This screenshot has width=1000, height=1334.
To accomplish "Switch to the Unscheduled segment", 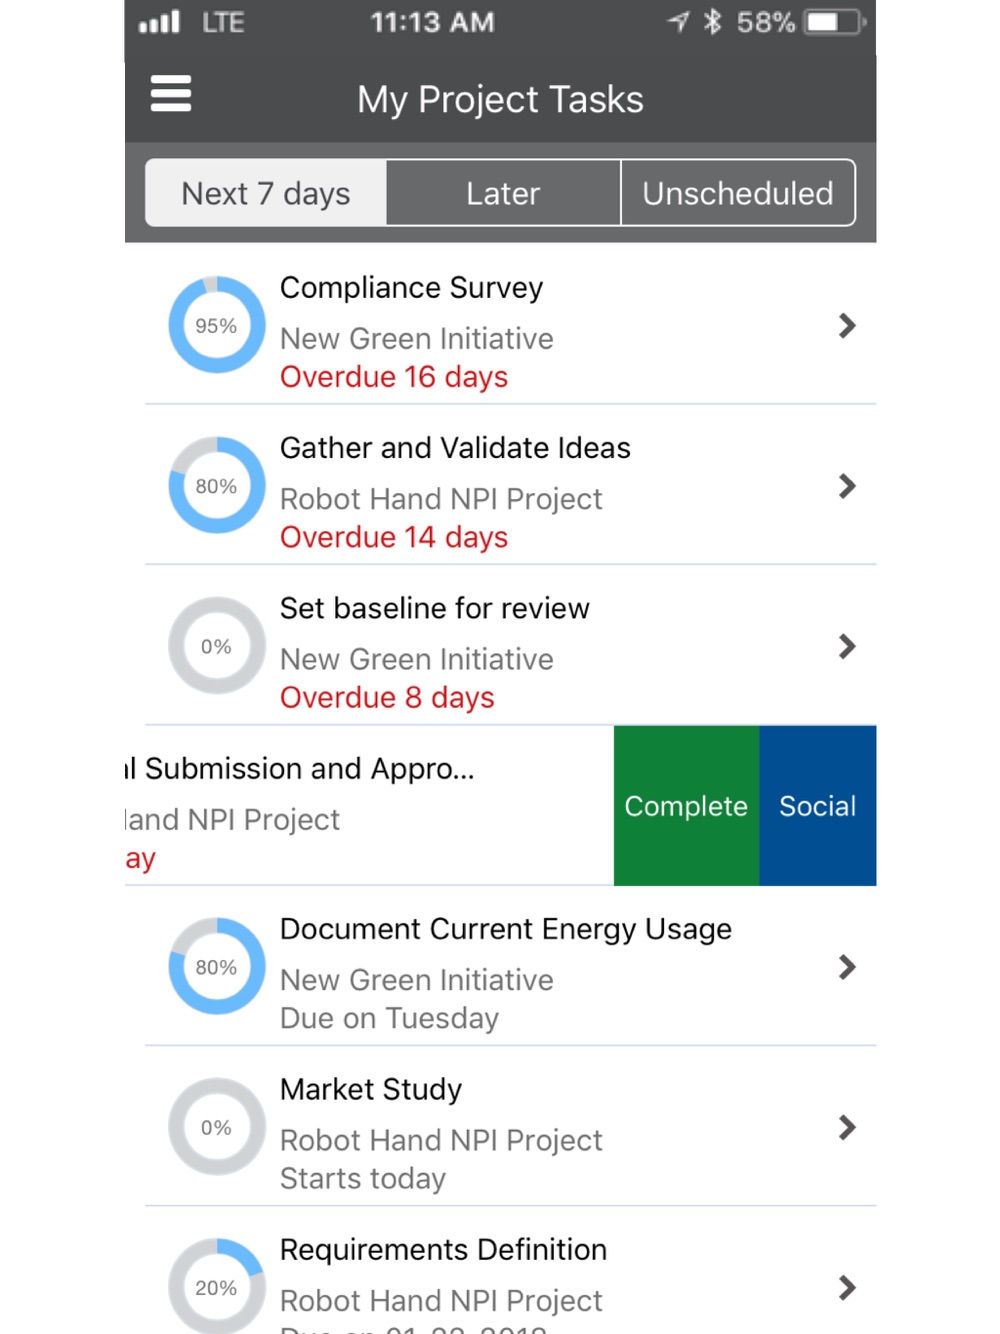I will 738,193.
